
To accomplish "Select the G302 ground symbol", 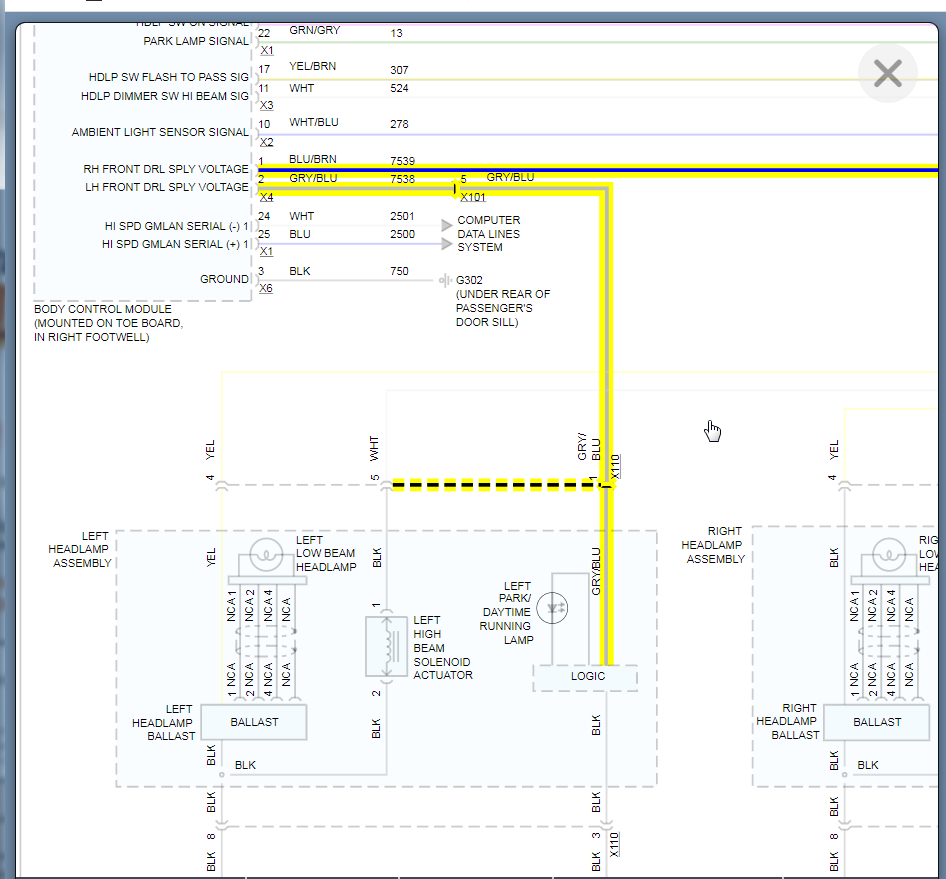I will [445, 280].
